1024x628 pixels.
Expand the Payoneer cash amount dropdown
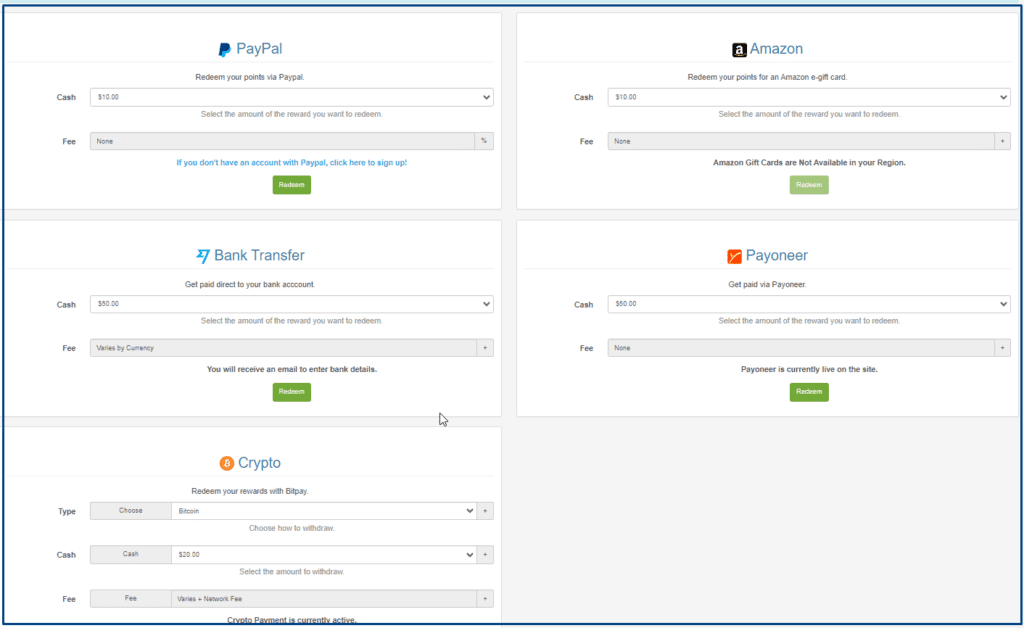pos(808,304)
